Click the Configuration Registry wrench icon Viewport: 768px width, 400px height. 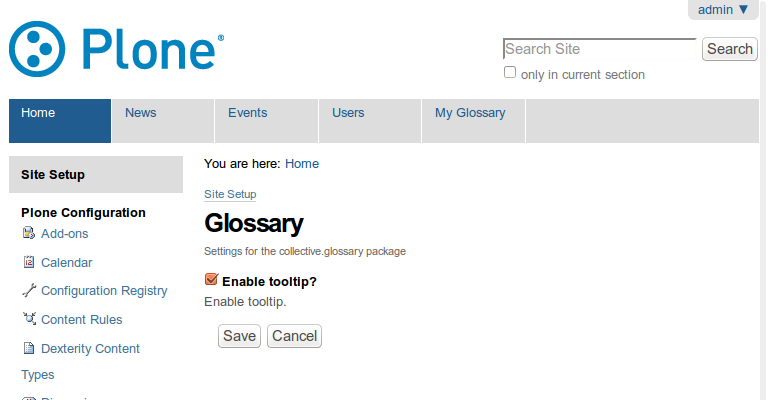(x=29, y=290)
